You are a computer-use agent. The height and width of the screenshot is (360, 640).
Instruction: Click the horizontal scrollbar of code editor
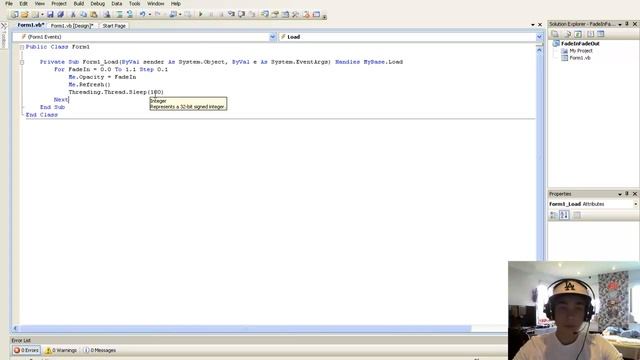[x=245, y=329]
